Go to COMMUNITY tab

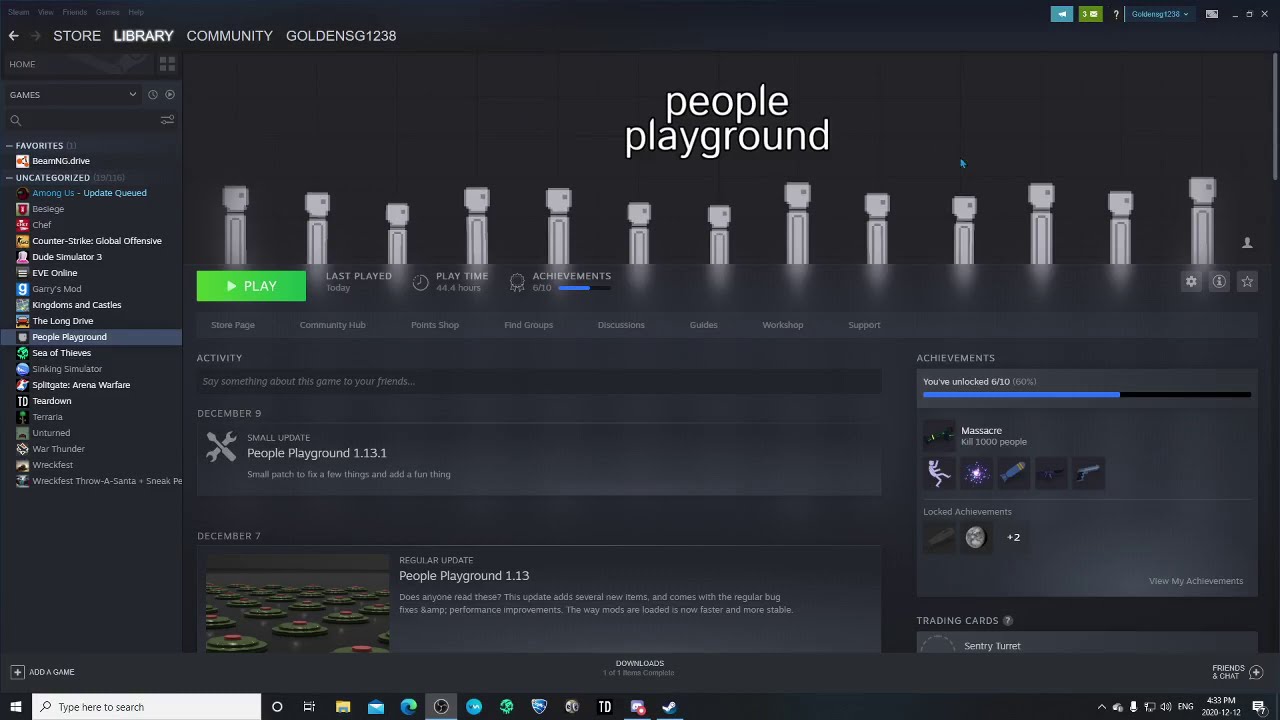[x=229, y=36]
